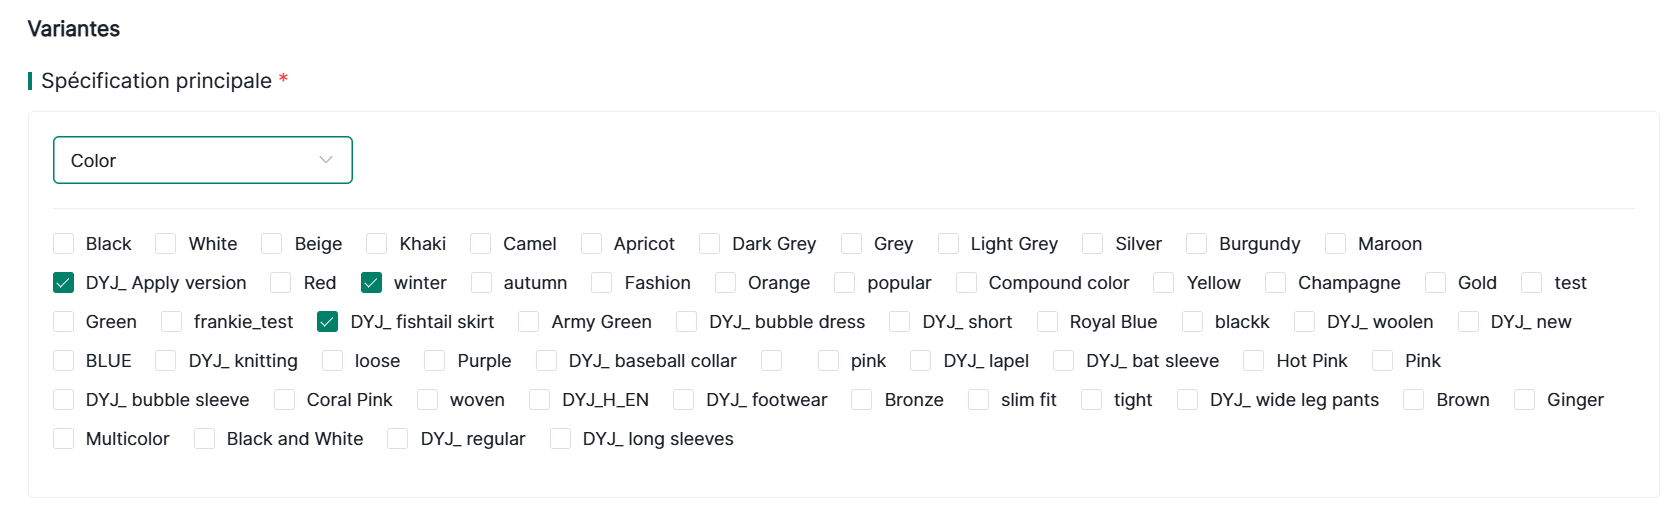Select the Champagne checkbox
This screenshot has width=1669, height=519.
[x=1276, y=283]
